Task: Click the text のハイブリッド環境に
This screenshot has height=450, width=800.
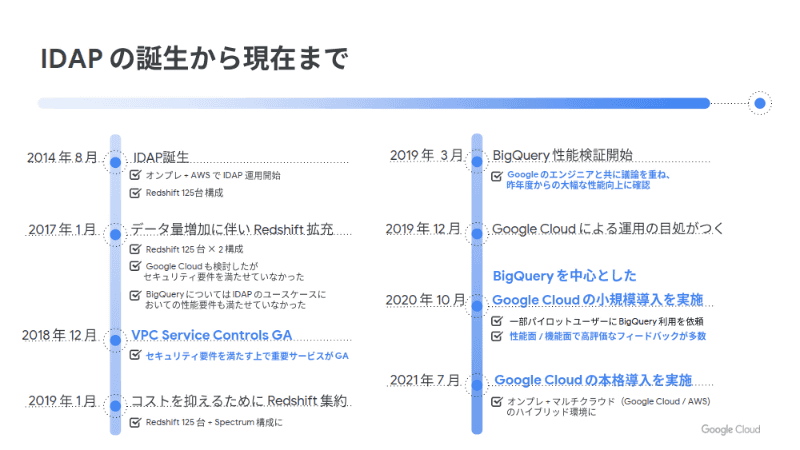Action: [551, 412]
